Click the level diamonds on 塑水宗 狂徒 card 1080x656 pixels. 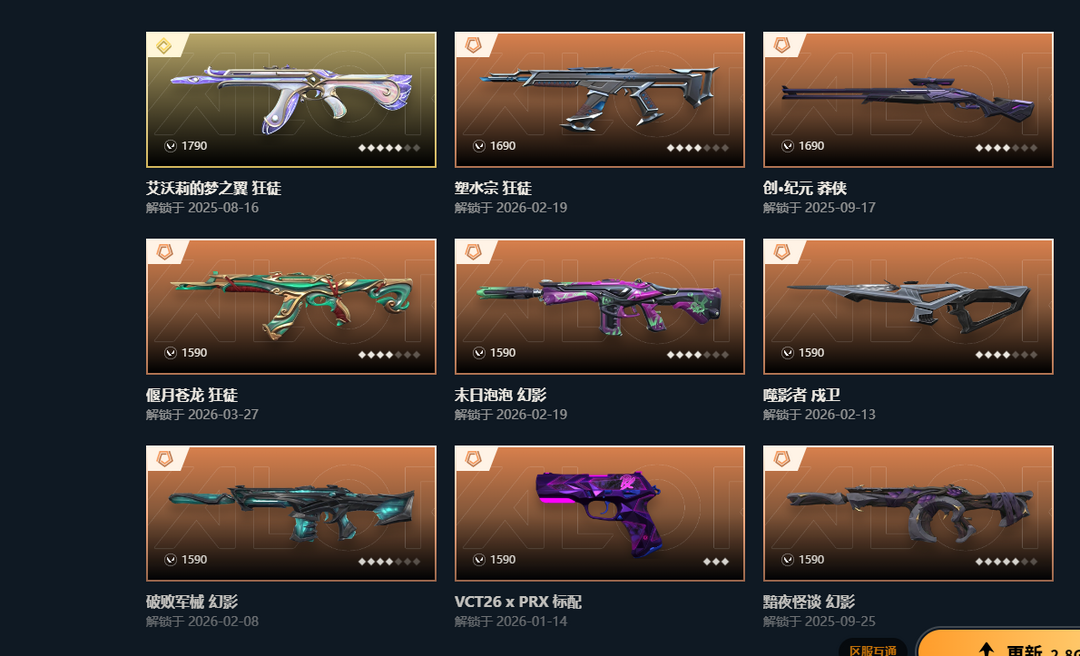click(x=697, y=147)
